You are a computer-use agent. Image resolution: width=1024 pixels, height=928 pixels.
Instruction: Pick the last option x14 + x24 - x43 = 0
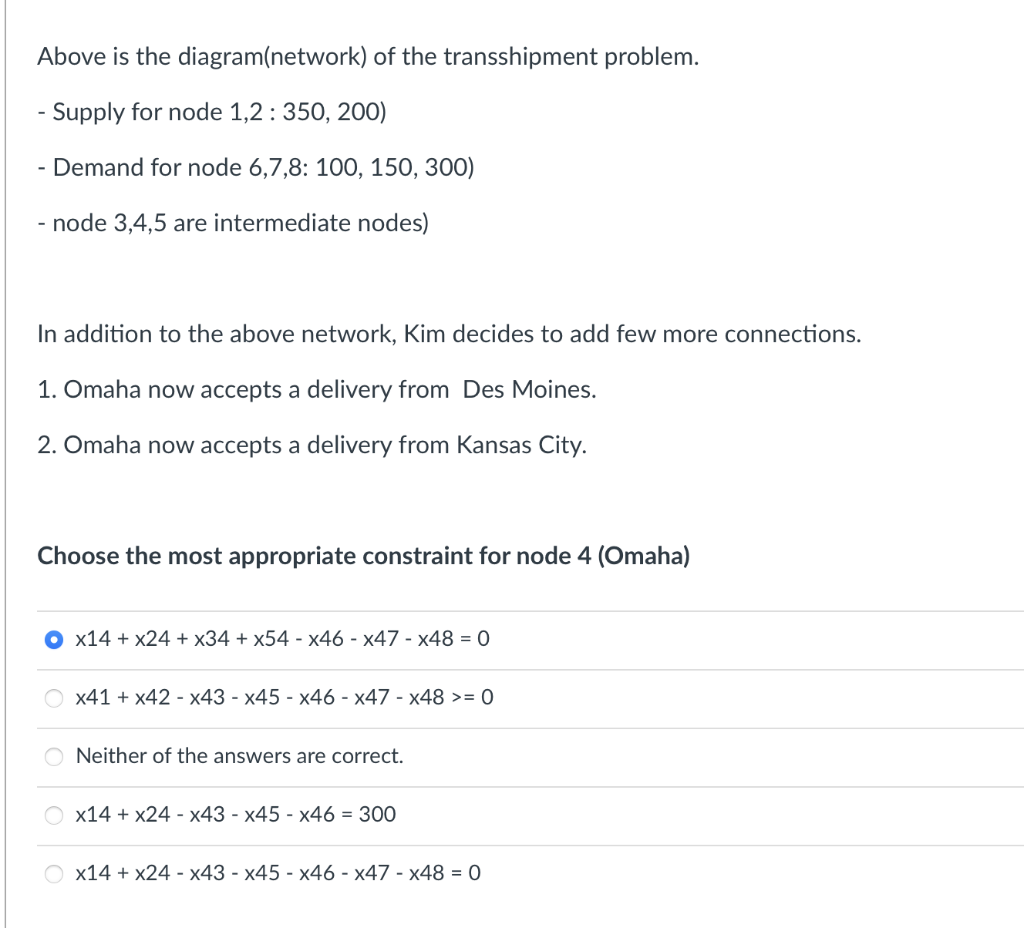(x=54, y=873)
